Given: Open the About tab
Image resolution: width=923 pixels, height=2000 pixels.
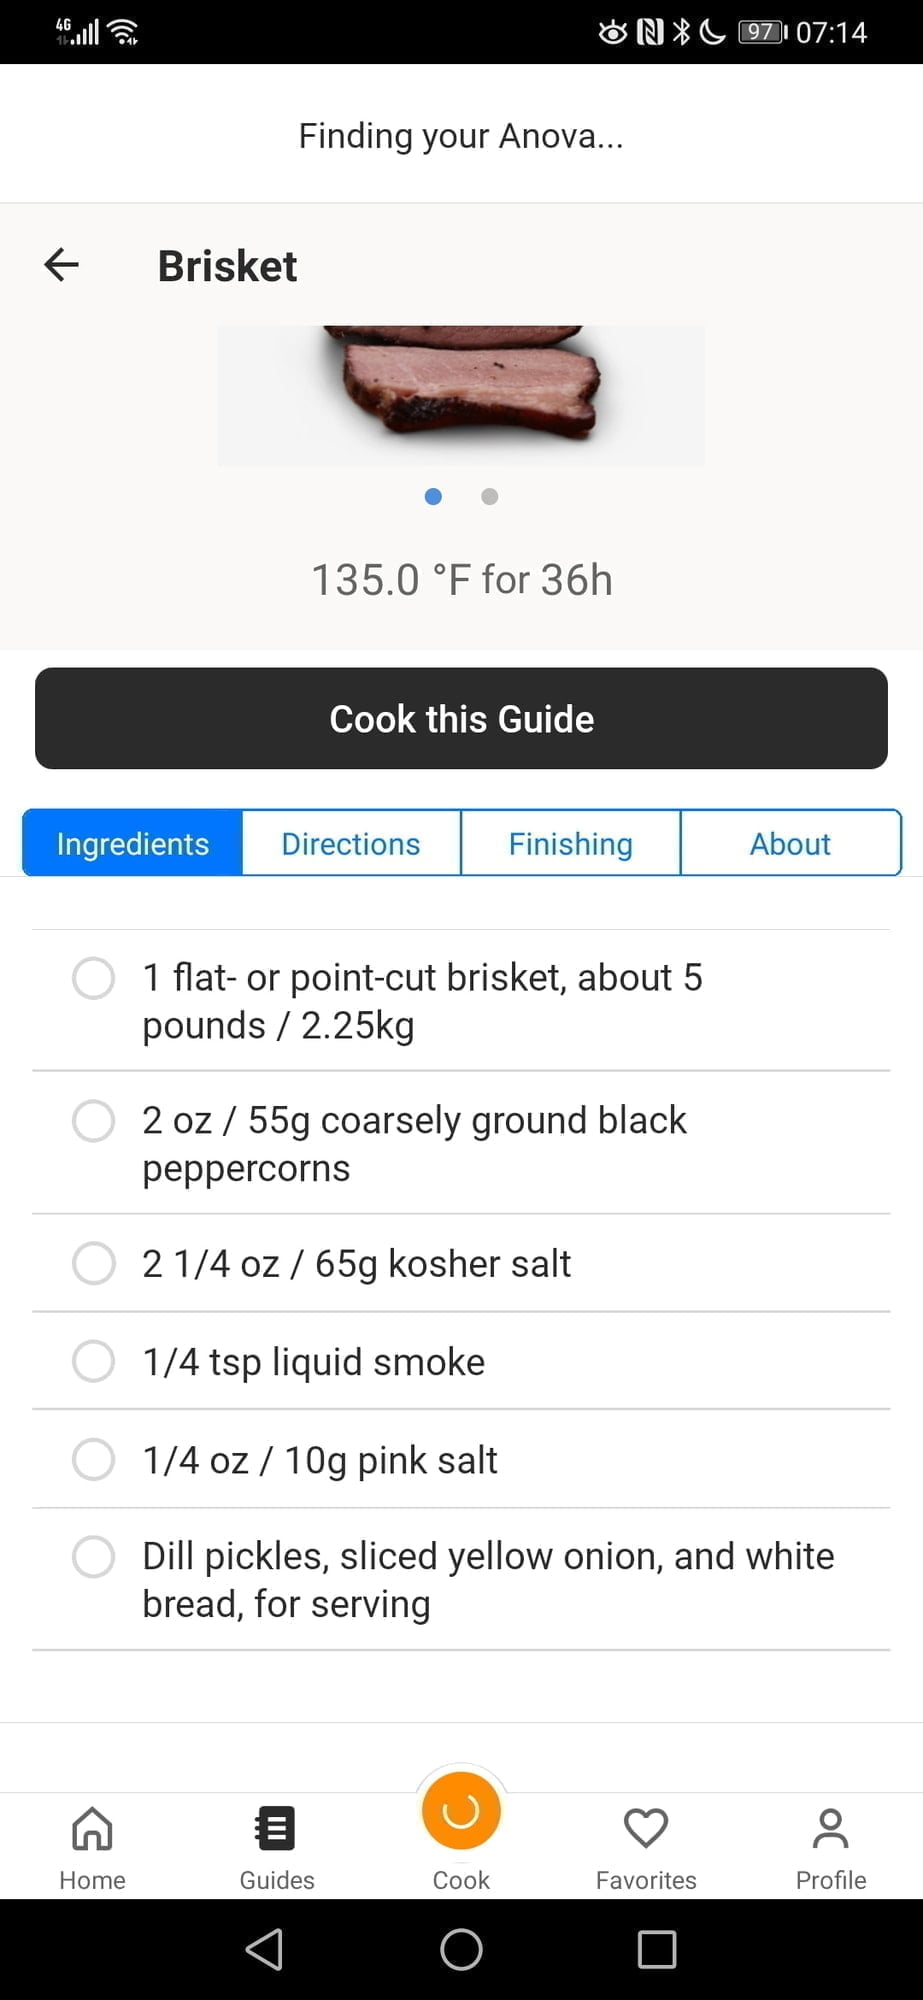Looking at the screenshot, I should pyautogui.click(x=790, y=844).
